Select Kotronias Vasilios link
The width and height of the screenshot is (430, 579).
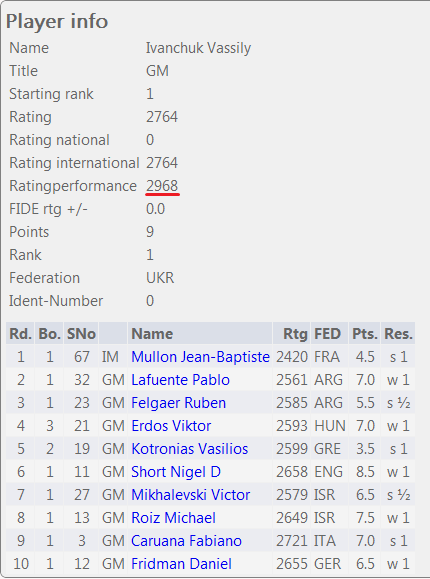tap(190, 449)
